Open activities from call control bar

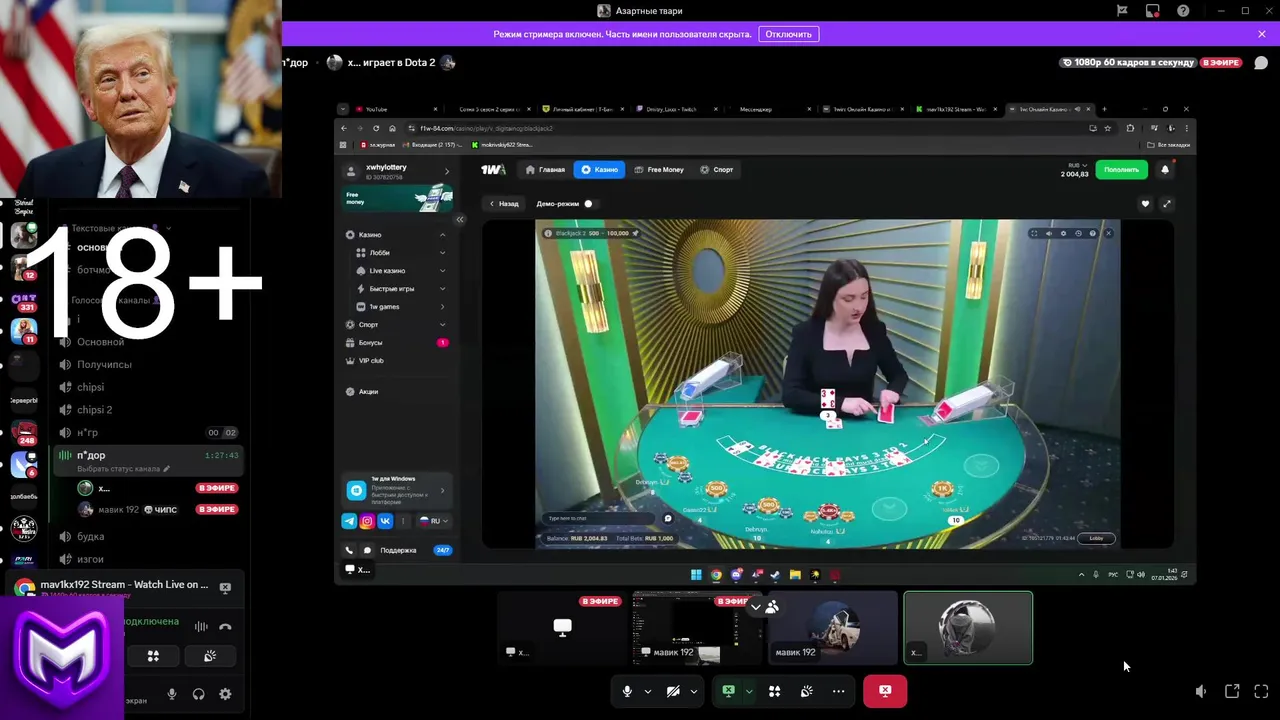[774, 691]
